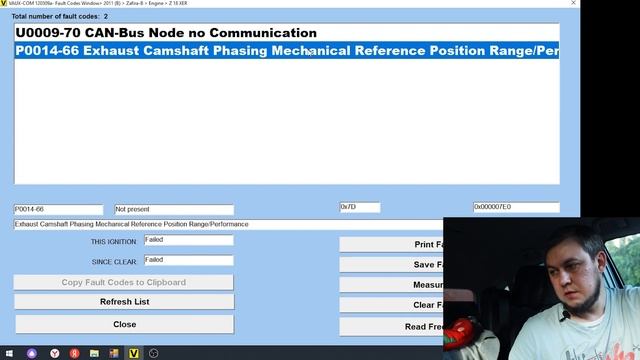Click the Refresh List button

click(124, 302)
